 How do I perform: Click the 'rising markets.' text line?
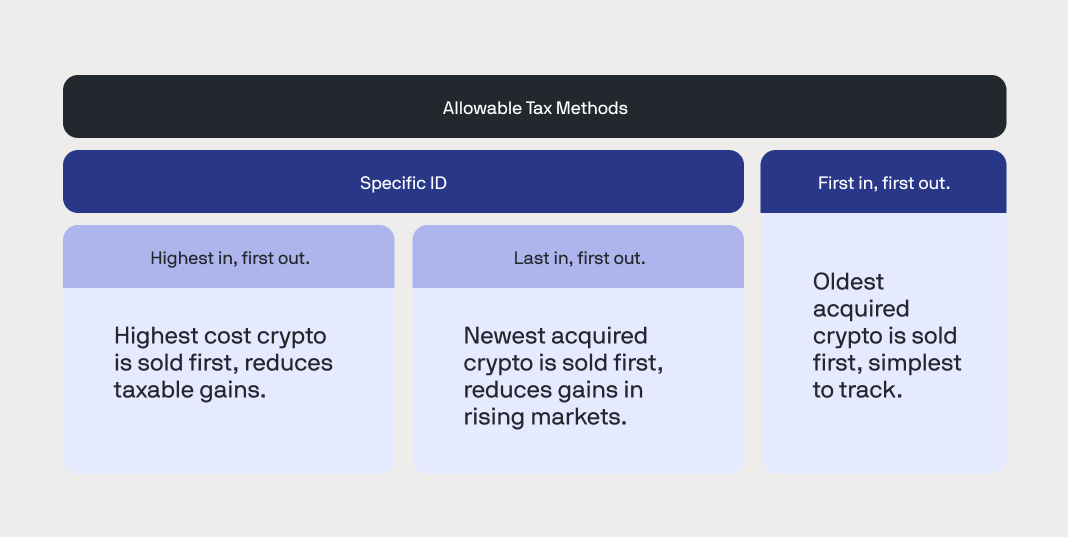pos(545,417)
